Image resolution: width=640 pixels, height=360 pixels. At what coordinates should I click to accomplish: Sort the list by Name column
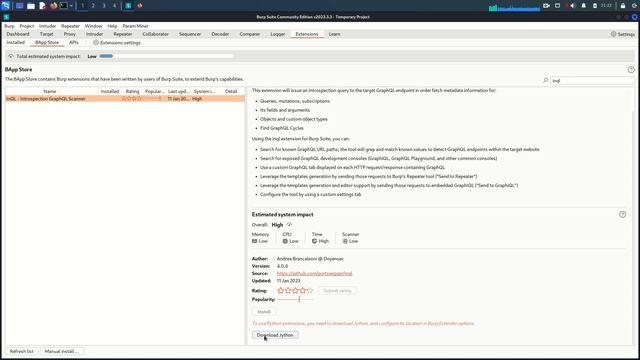51,91
